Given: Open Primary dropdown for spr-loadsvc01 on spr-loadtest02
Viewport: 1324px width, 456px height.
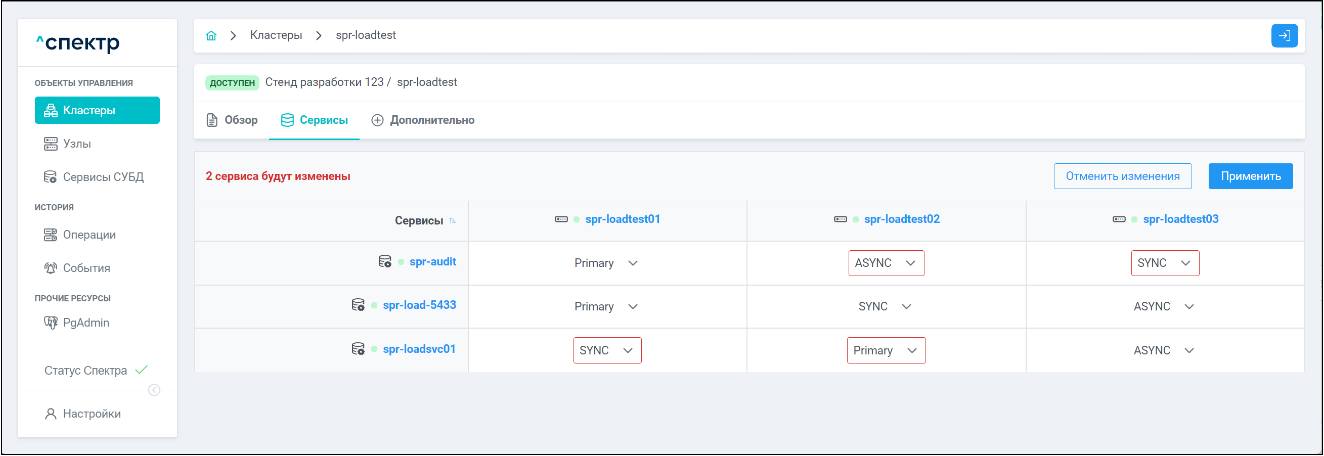Looking at the screenshot, I should click(x=886, y=351).
